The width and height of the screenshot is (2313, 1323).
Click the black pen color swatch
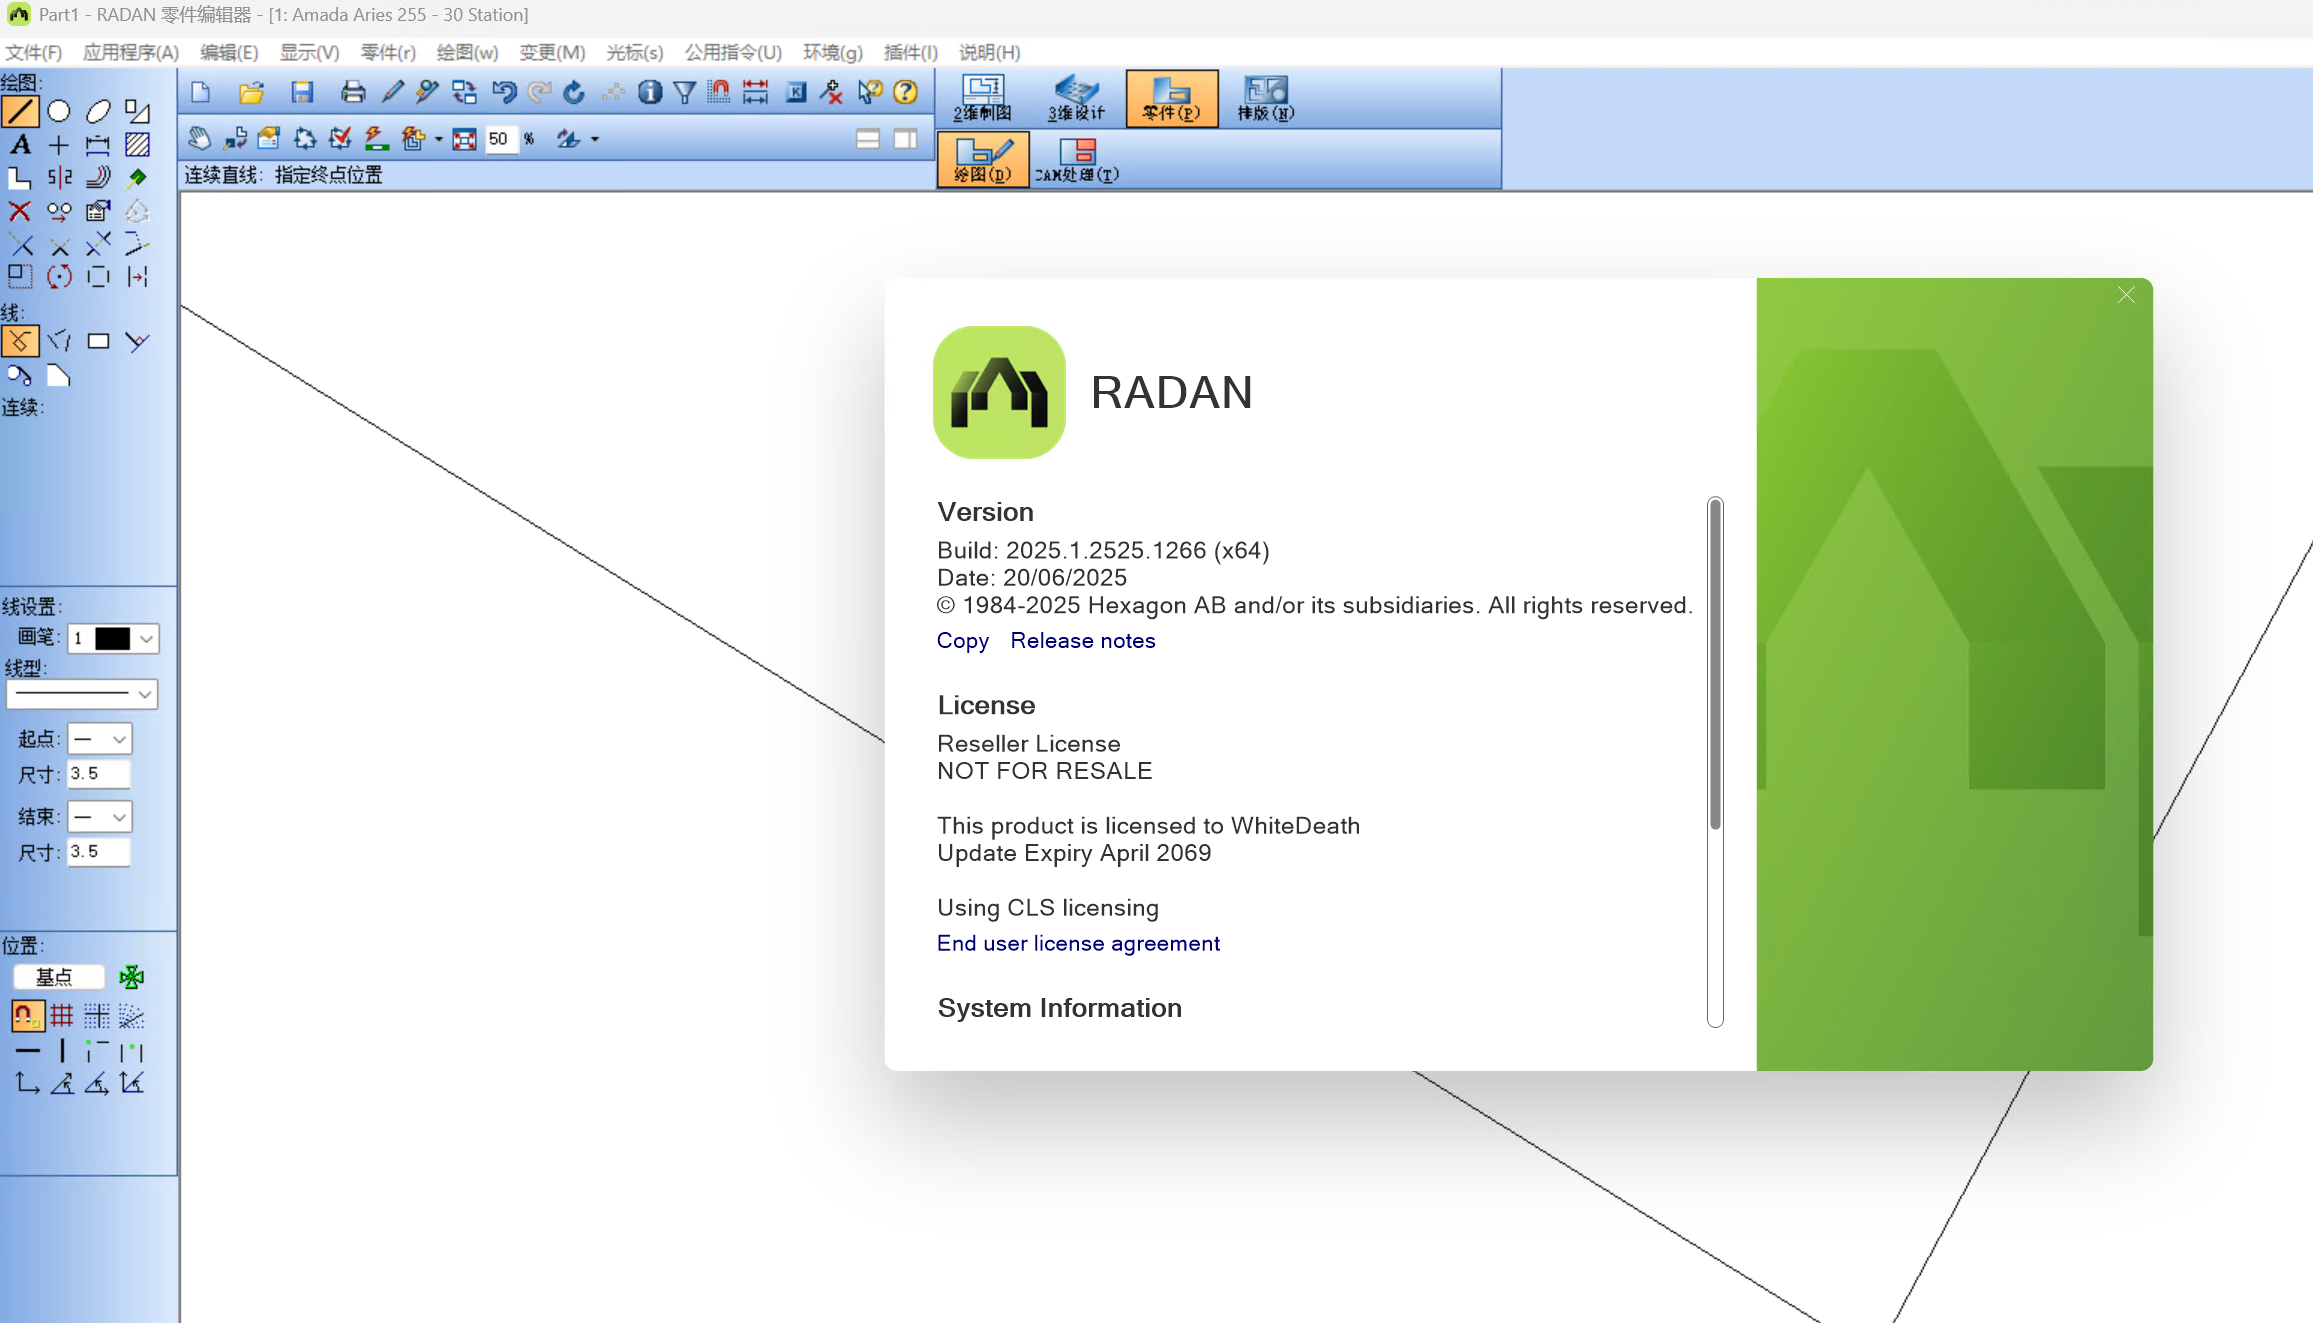pos(112,639)
